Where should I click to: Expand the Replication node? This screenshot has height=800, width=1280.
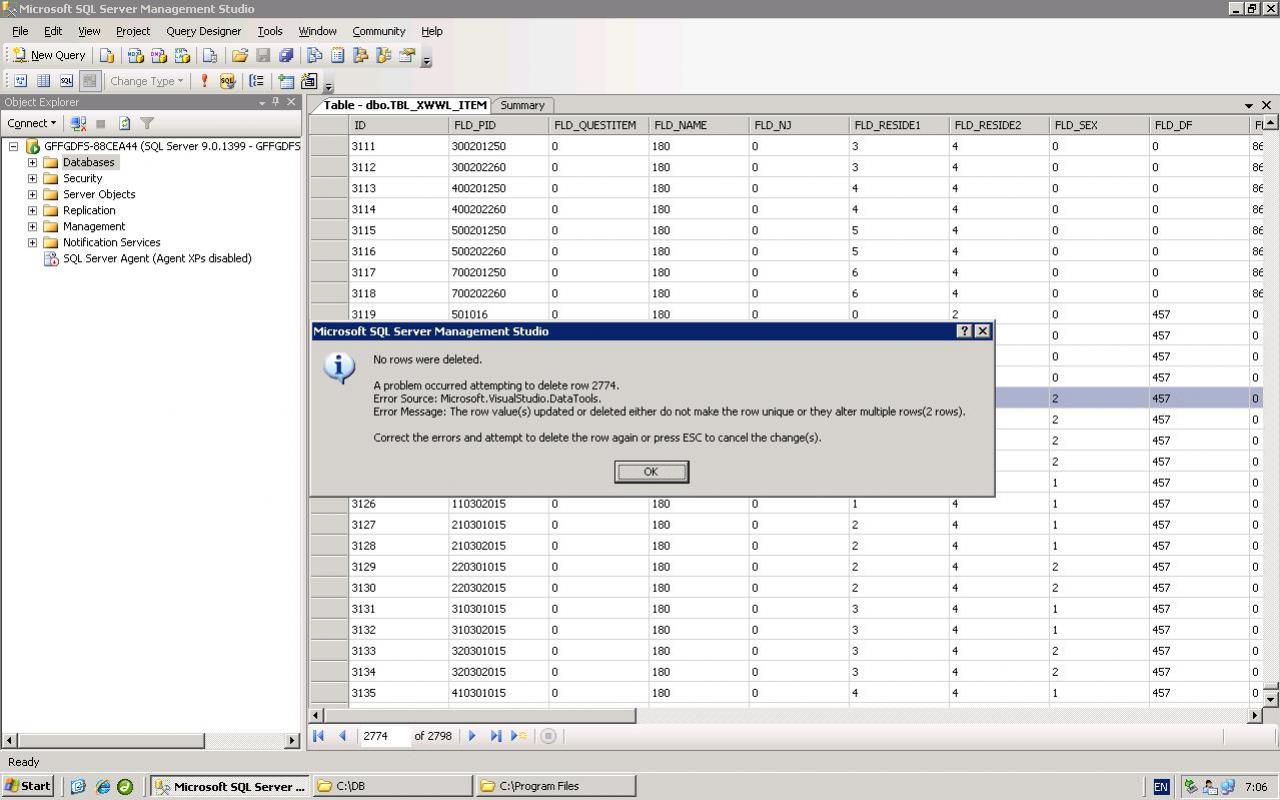coord(32,210)
